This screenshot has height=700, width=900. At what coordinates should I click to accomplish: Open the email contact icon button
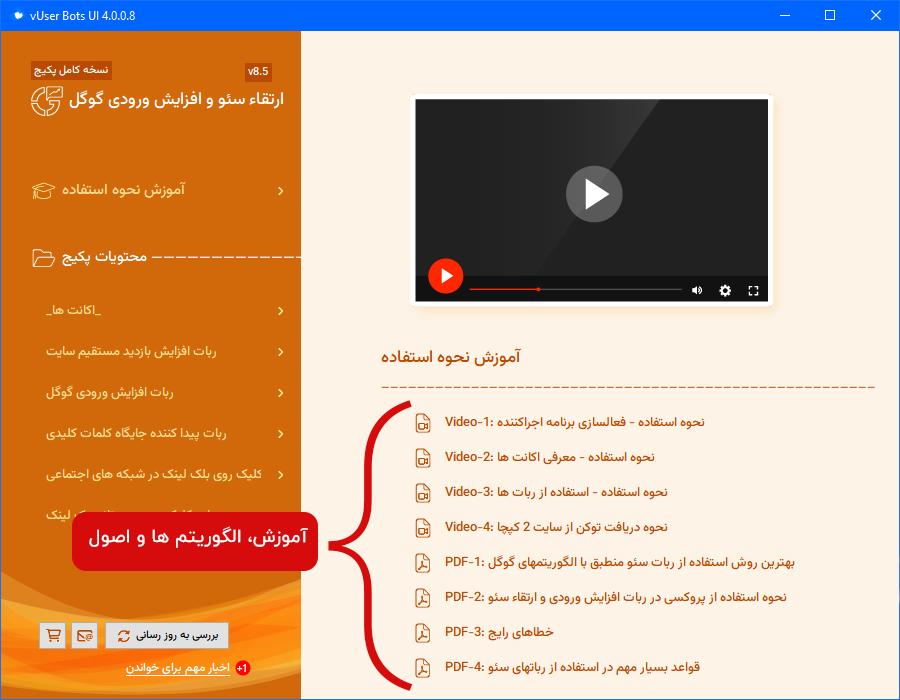tap(84, 635)
